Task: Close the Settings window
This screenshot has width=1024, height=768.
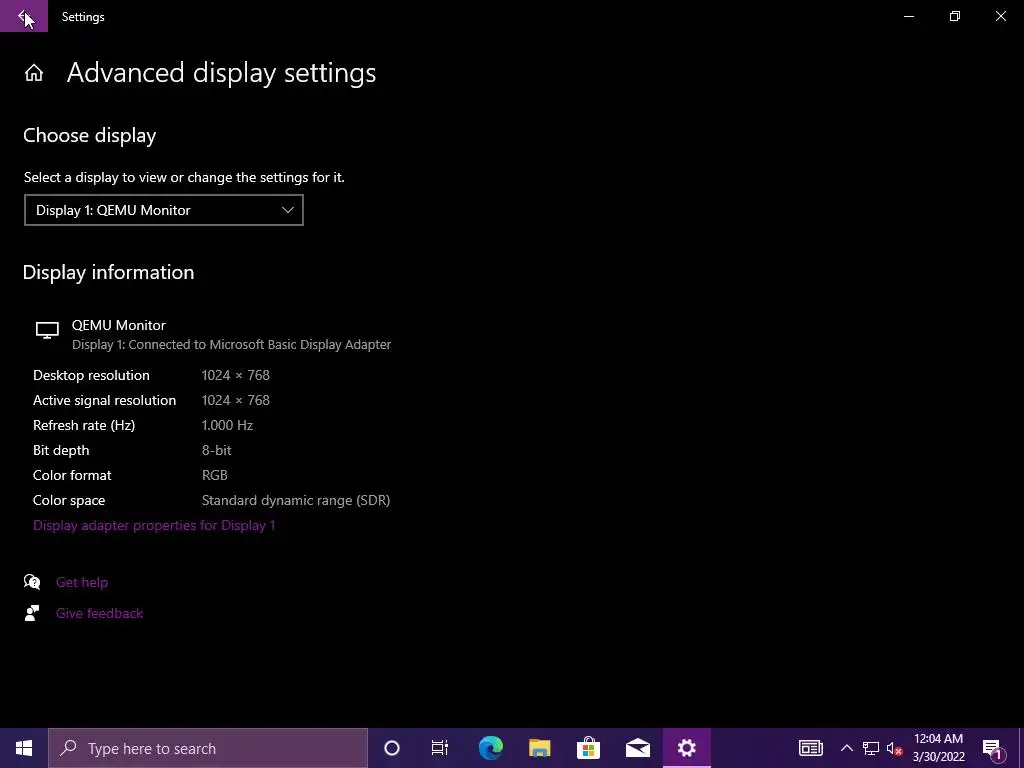Action: click(x=1000, y=16)
